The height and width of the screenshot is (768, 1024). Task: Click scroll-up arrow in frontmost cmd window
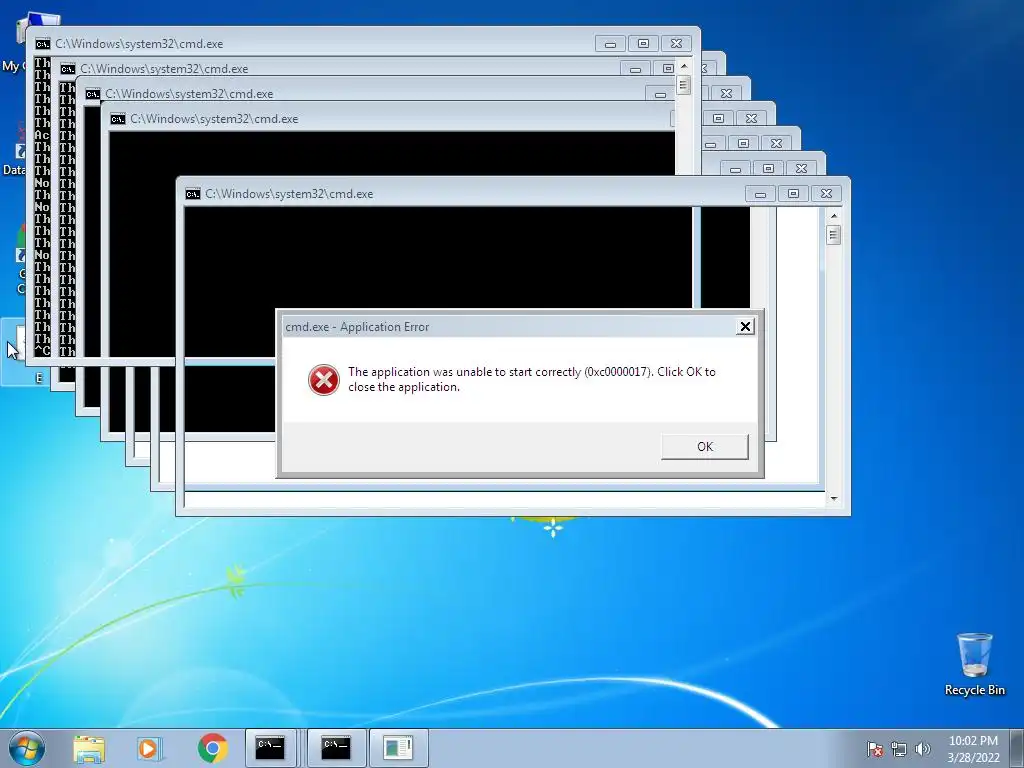(x=834, y=216)
